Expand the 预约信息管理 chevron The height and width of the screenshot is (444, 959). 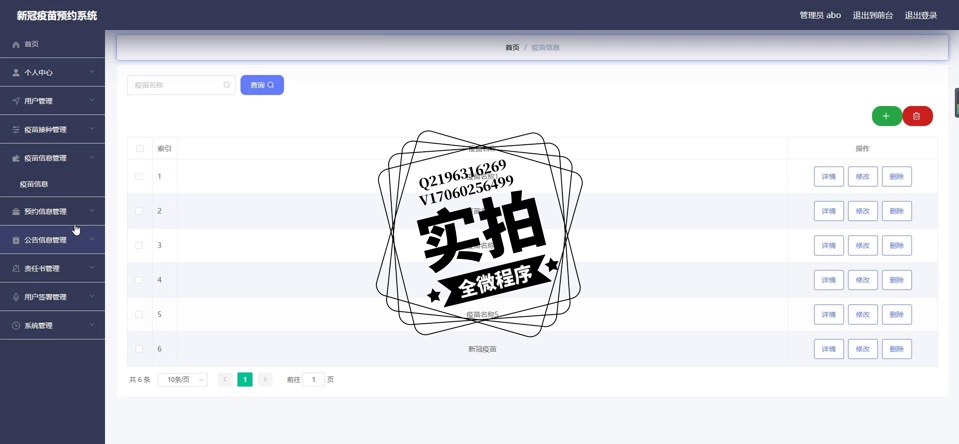pyautogui.click(x=92, y=211)
